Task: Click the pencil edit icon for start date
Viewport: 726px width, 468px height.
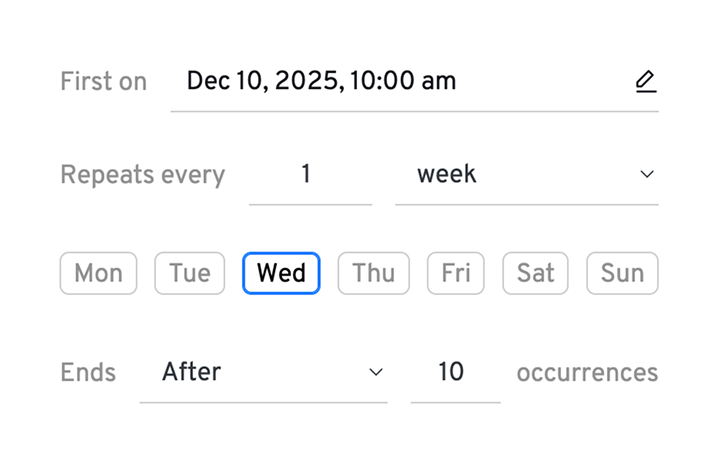Action: (646, 82)
